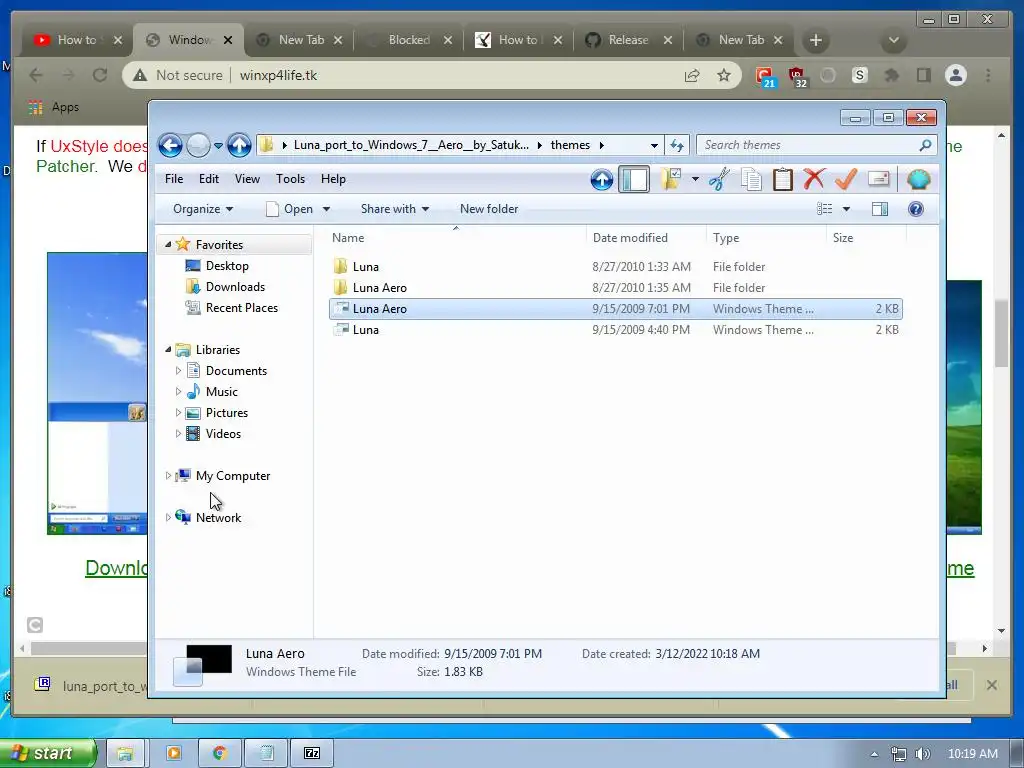1024x768 pixels.
Task: Select Videos library in navigation pane
Action: (223, 434)
